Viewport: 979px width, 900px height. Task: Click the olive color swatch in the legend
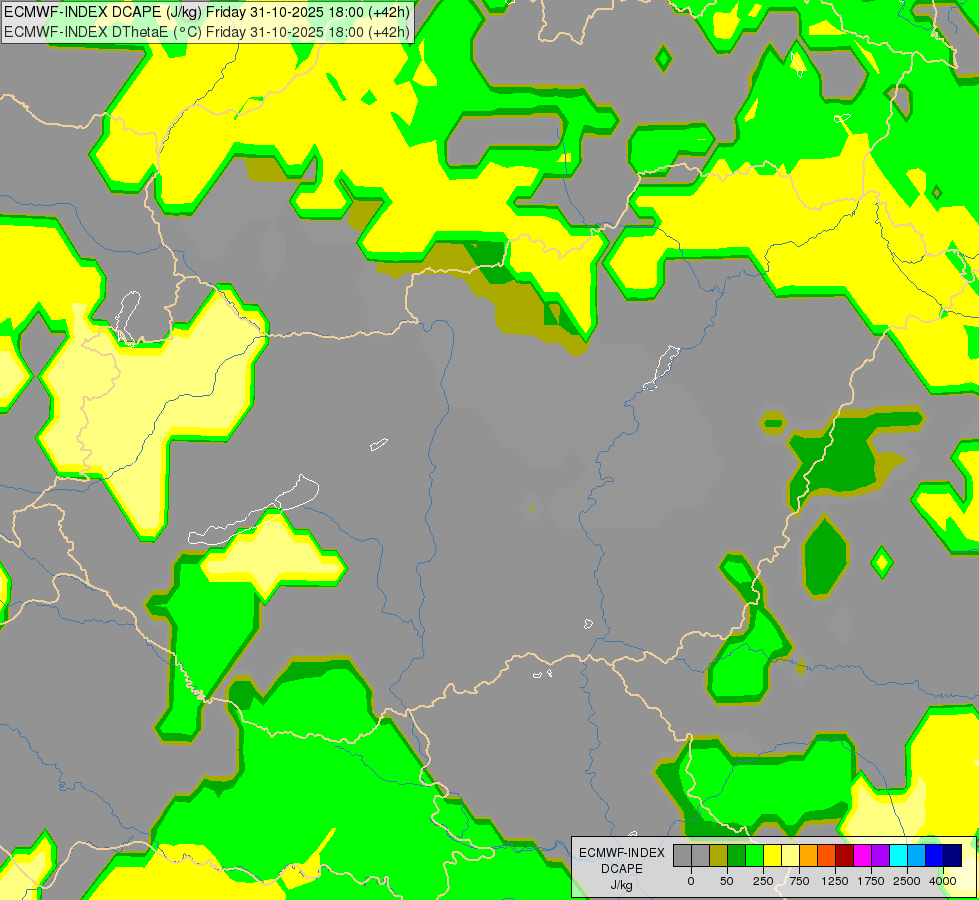[x=719, y=855]
